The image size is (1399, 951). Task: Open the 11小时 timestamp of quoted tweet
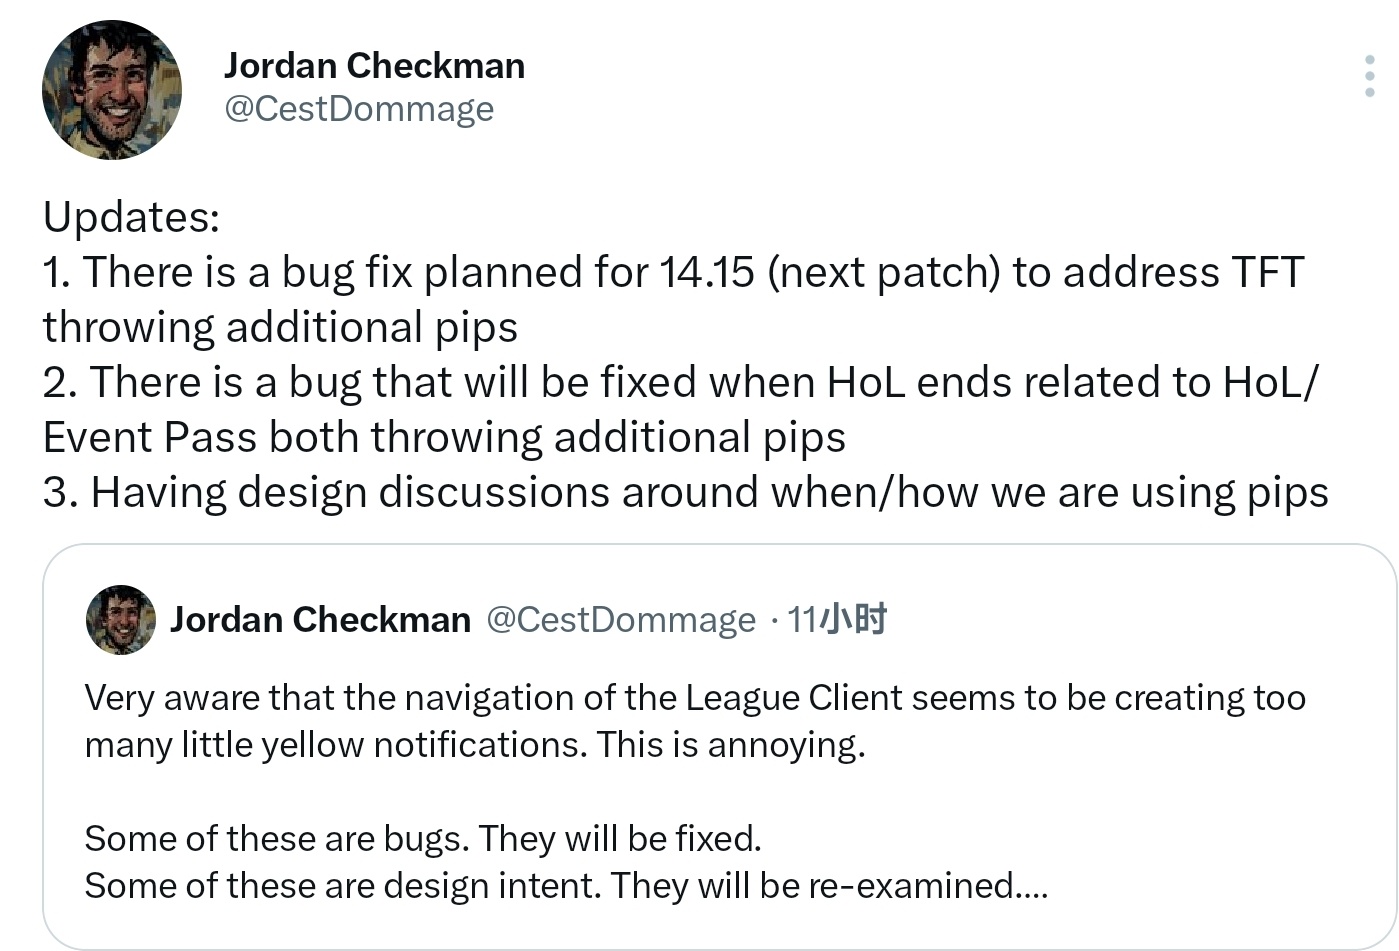(838, 620)
